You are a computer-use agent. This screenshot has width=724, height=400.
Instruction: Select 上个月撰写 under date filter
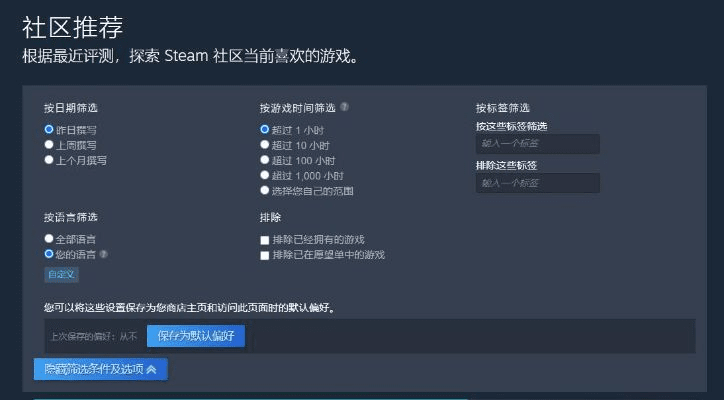pos(49,160)
